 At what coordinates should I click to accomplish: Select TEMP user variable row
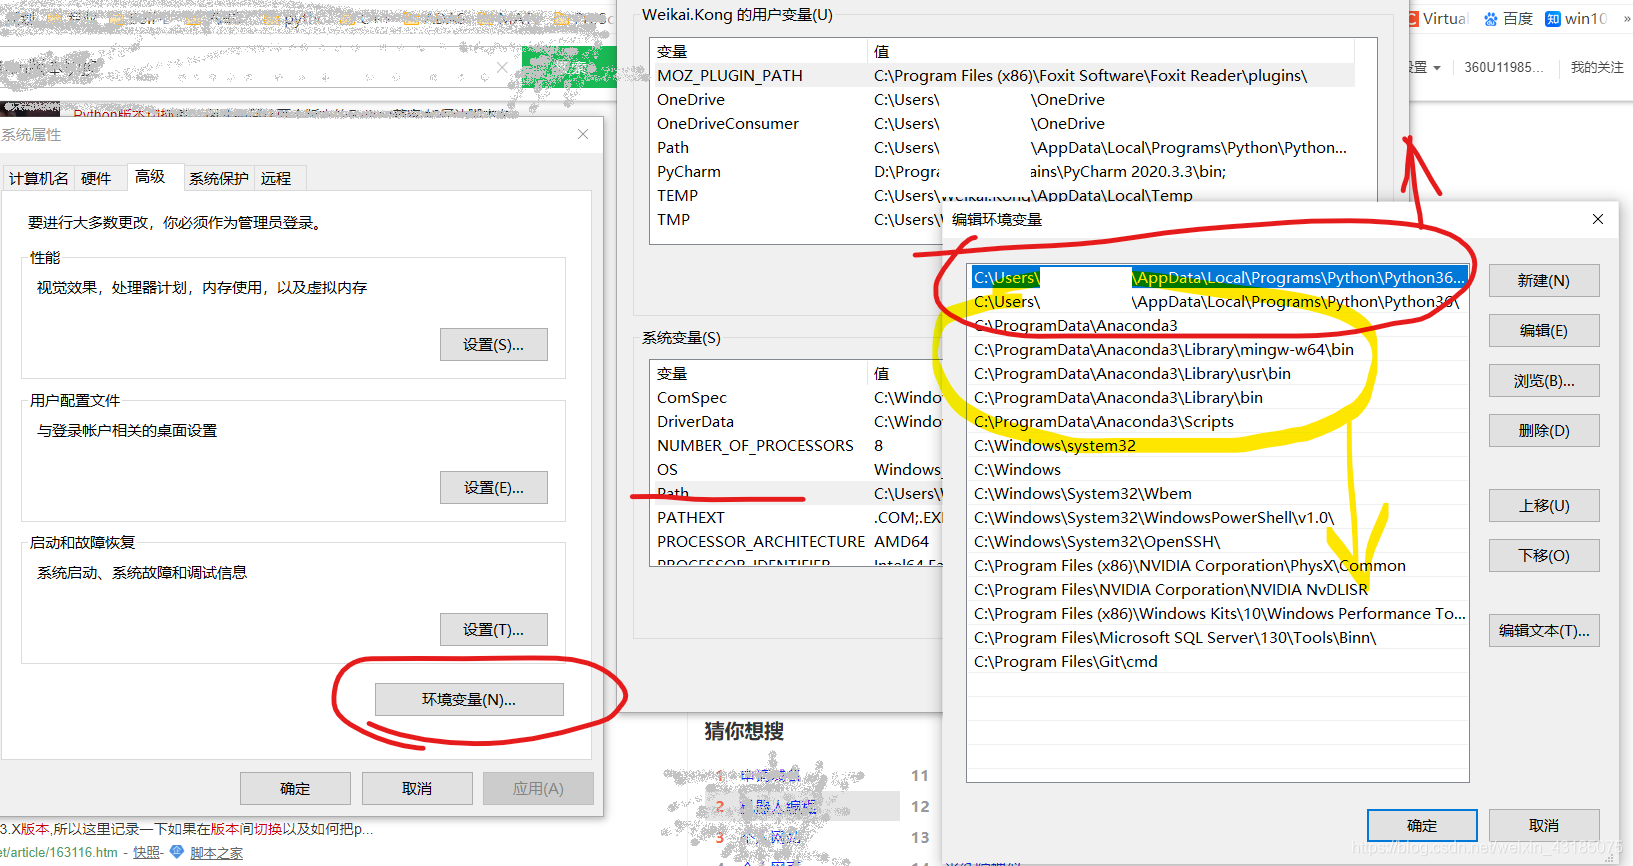(x=1003, y=196)
